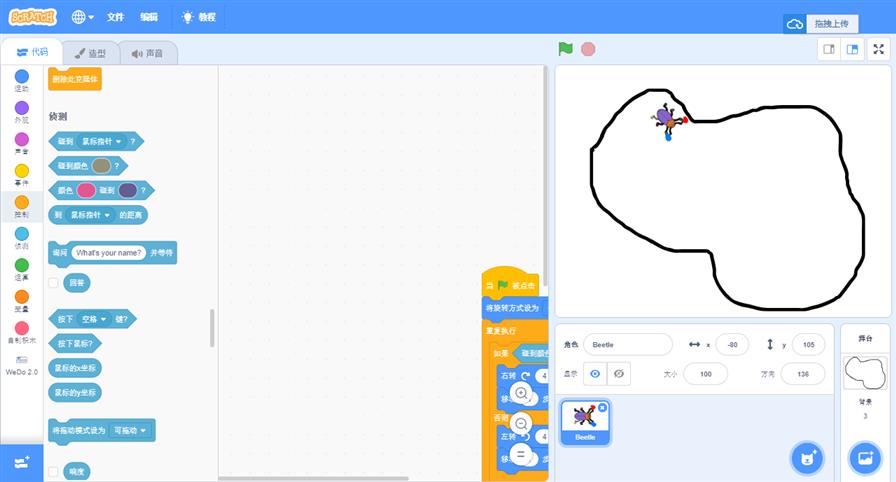The image size is (896, 482).
Task: Click the orange delete this clone block
Action: click(x=75, y=79)
